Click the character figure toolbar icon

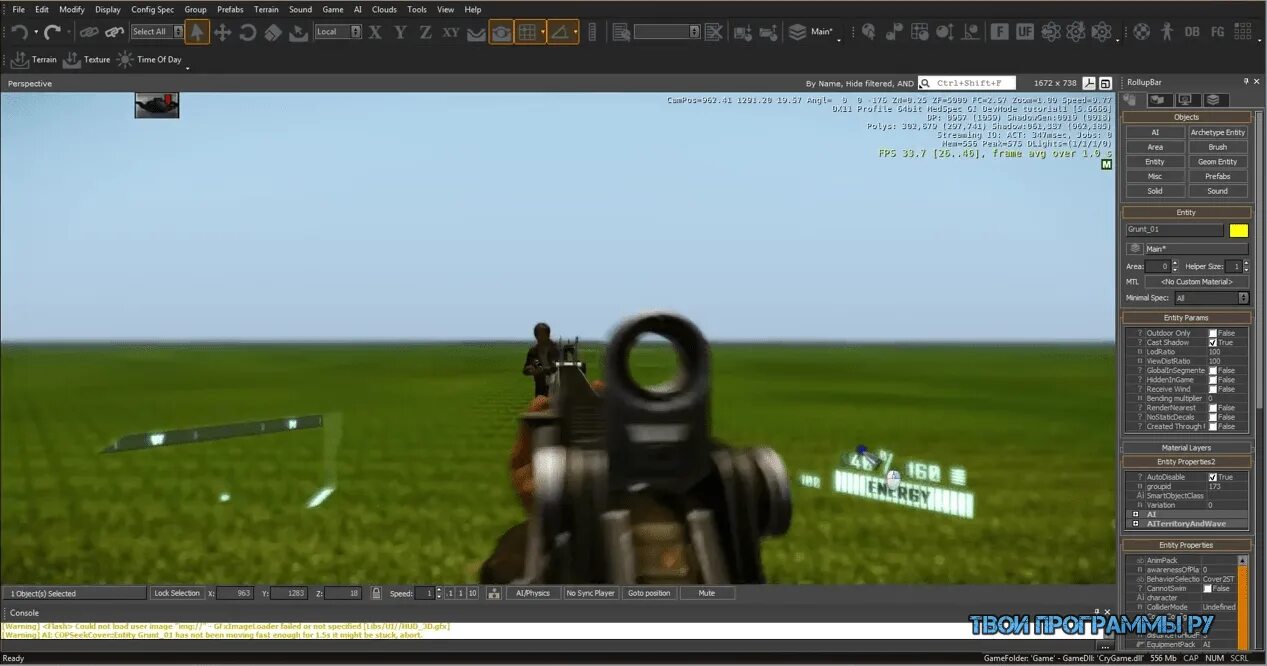pyautogui.click(x=1166, y=32)
